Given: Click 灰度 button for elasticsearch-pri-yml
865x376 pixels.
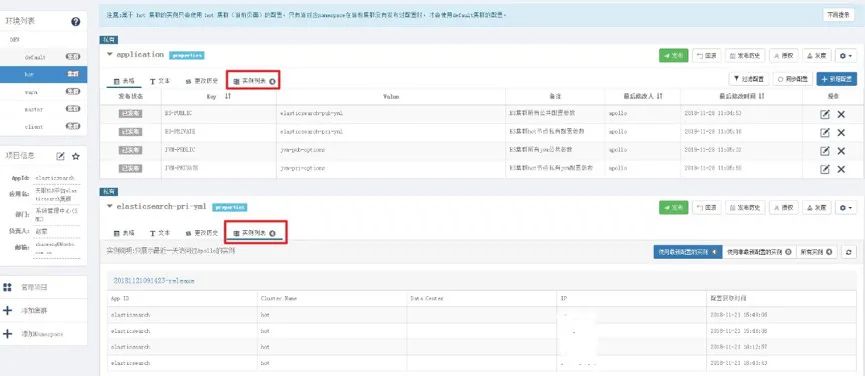Looking at the screenshot, I should (816, 208).
